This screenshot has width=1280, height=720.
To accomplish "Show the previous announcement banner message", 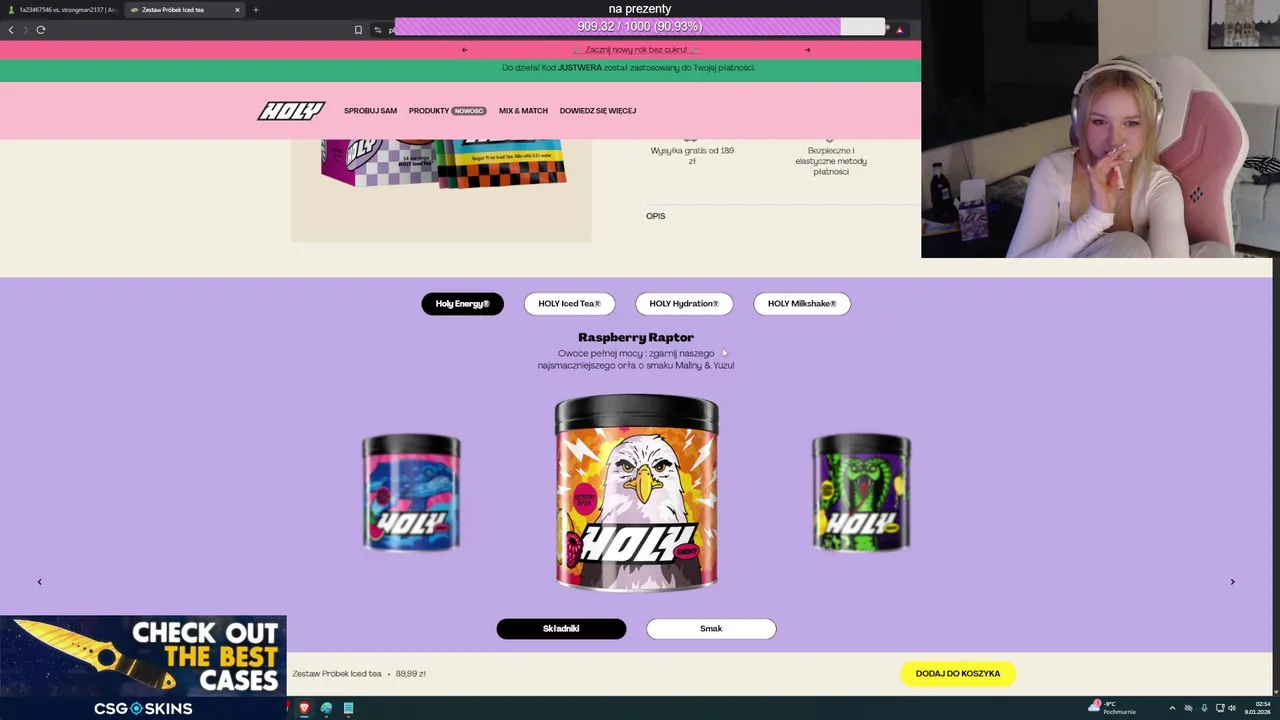I will pos(464,50).
